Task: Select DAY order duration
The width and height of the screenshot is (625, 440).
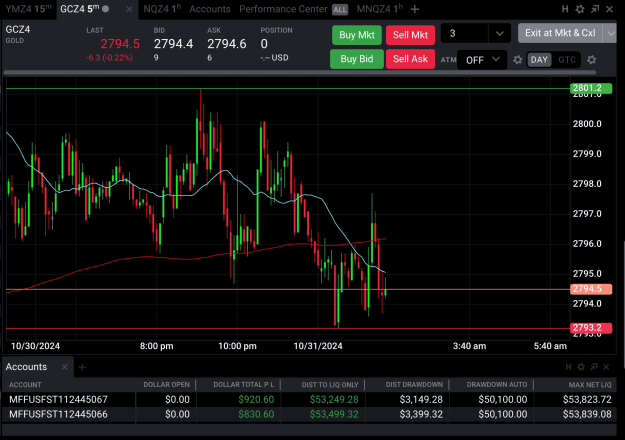Action: point(539,60)
